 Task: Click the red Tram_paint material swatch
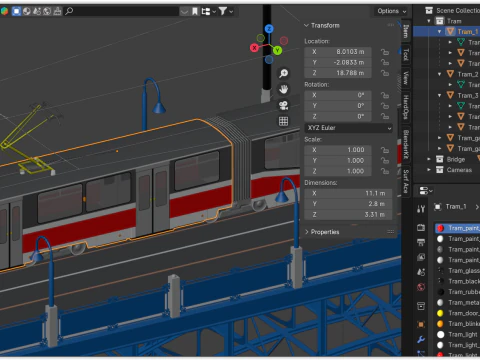click(x=440, y=228)
